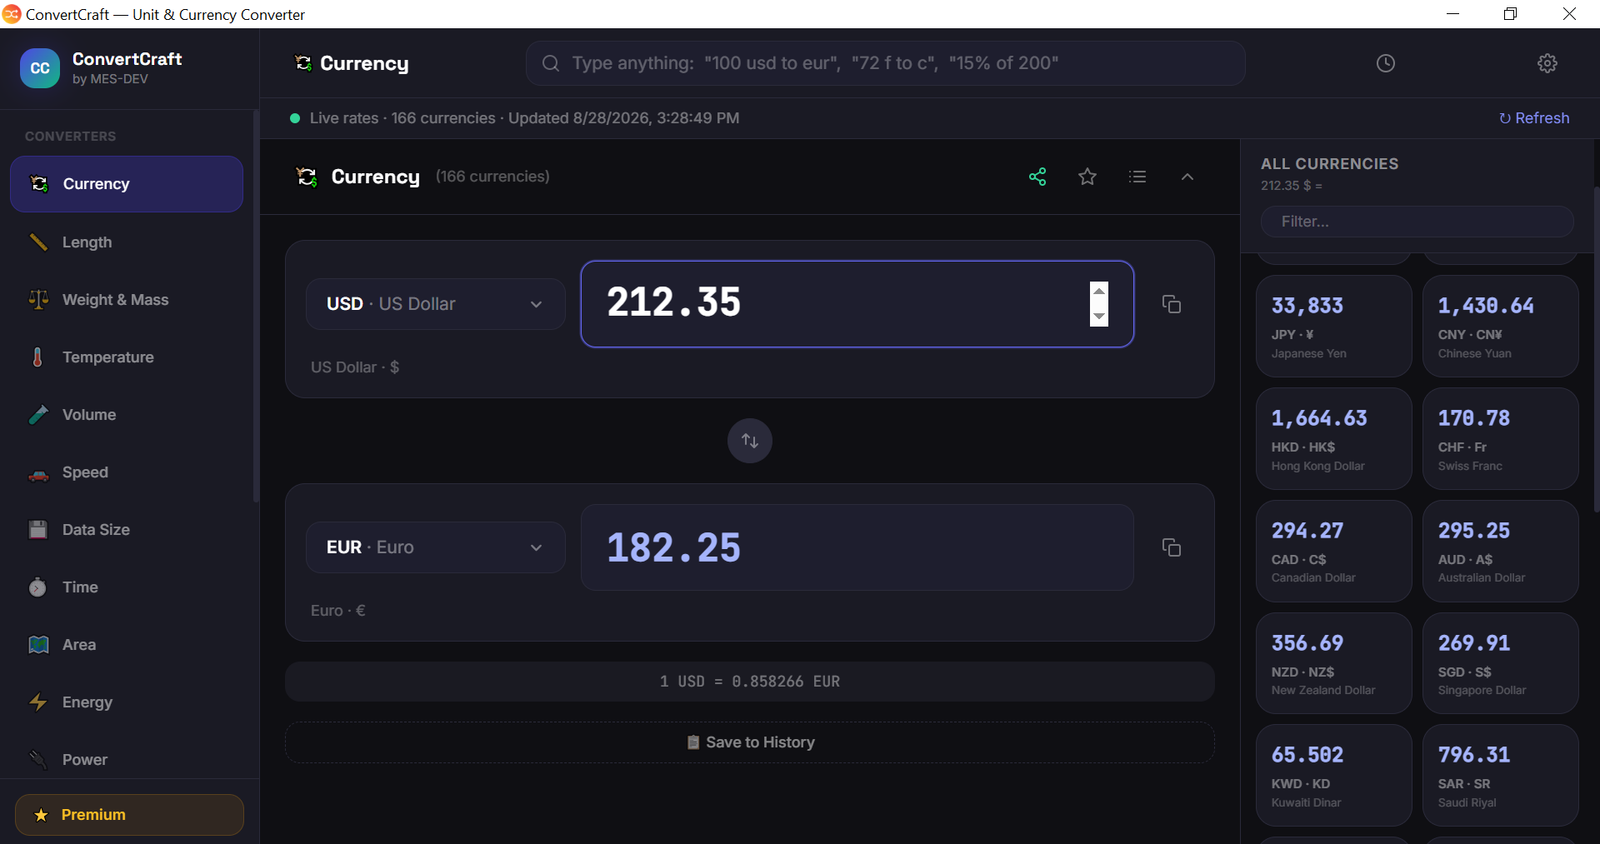This screenshot has width=1600, height=844.
Task: Select the Currency converter in sidebar
Action: coord(127,184)
